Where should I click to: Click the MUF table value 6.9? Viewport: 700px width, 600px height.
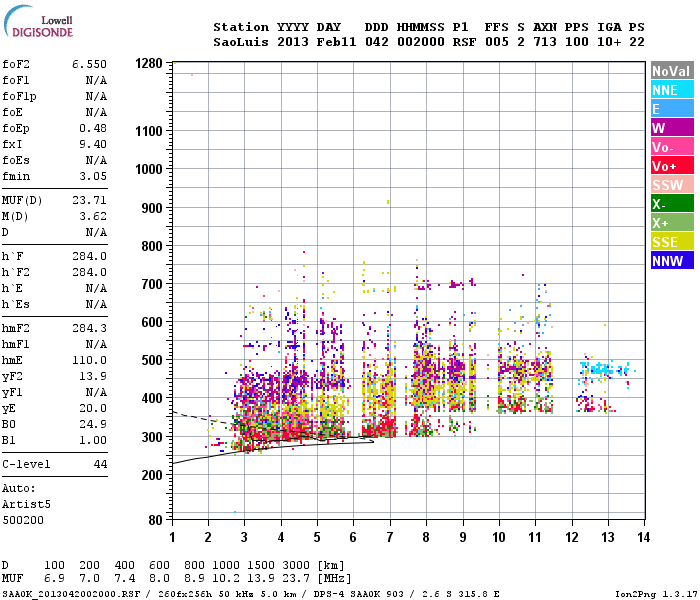click(54, 579)
